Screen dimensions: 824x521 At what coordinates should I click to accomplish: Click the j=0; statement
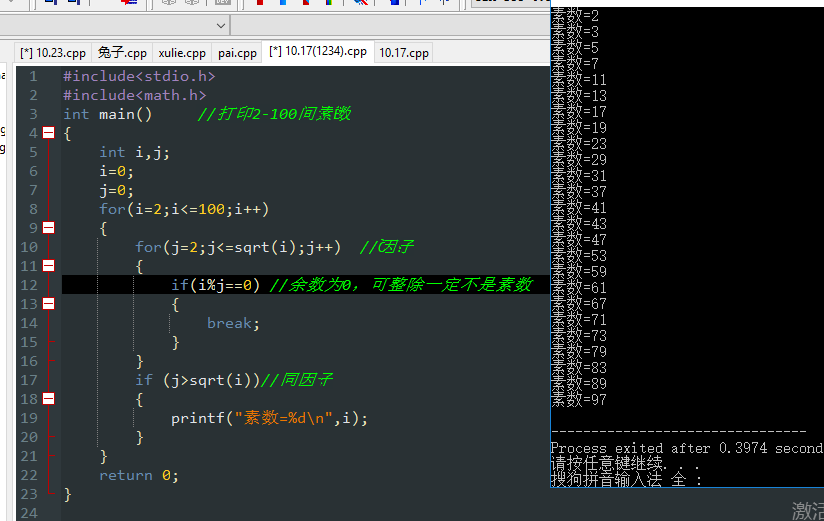(x=117, y=190)
